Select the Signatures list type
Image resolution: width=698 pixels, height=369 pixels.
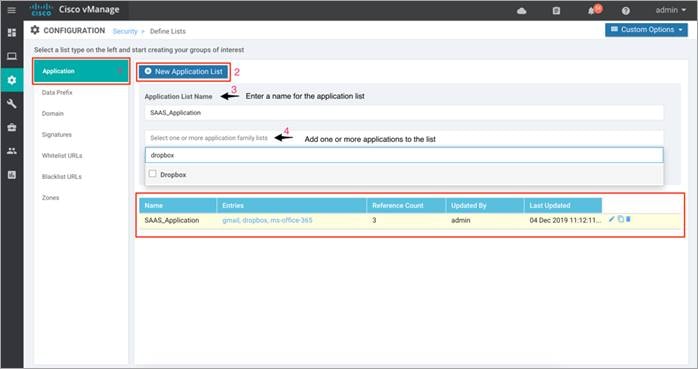click(x=57, y=134)
